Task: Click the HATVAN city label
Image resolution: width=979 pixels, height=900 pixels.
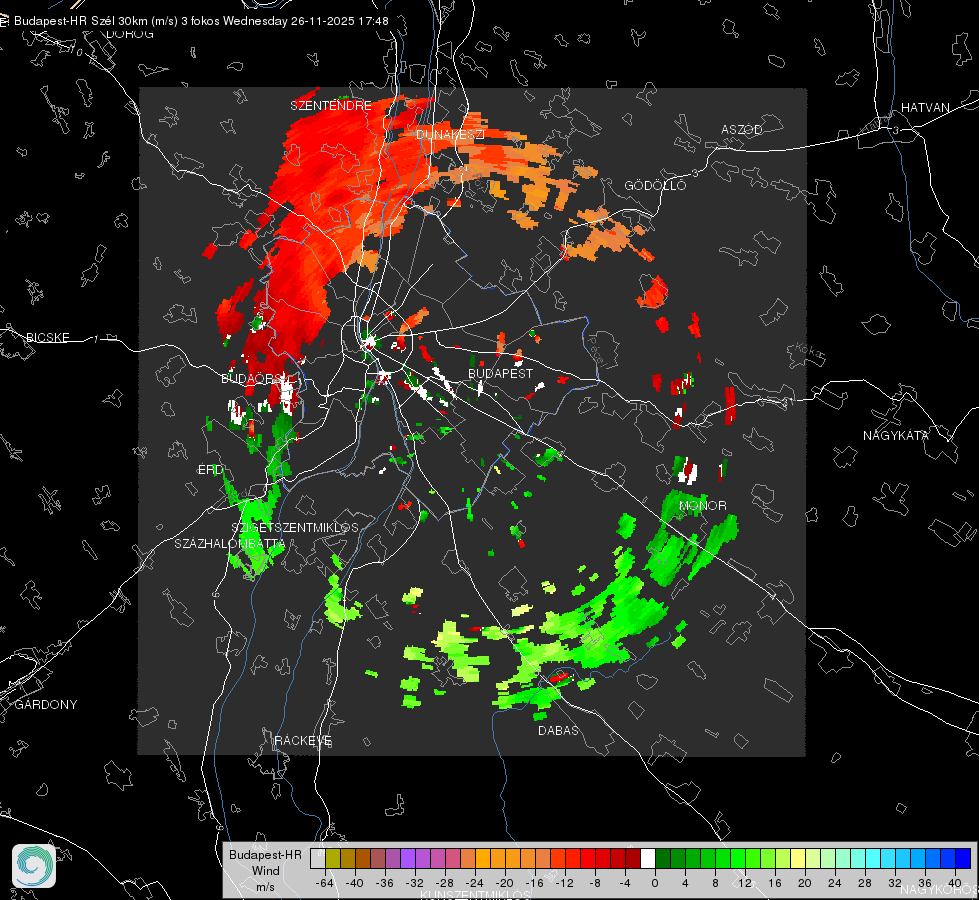Action: click(925, 107)
